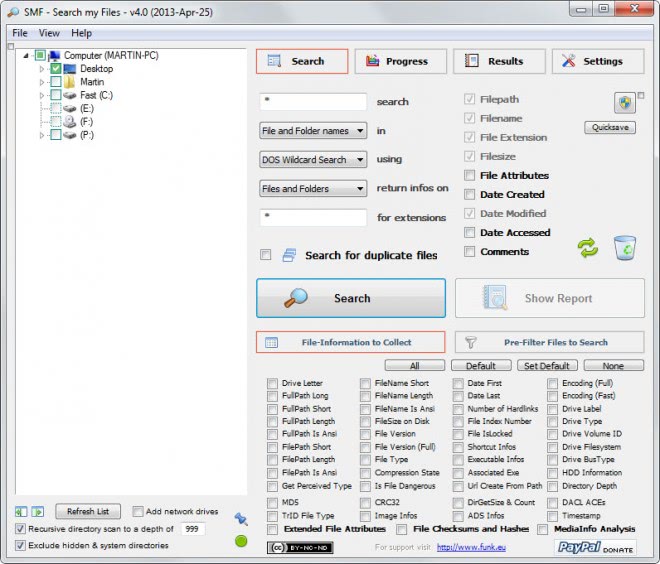Click the collapse tree icon beside Refresh List
The width and height of the screenshot is (660, 564).
[x=21, y=511]
